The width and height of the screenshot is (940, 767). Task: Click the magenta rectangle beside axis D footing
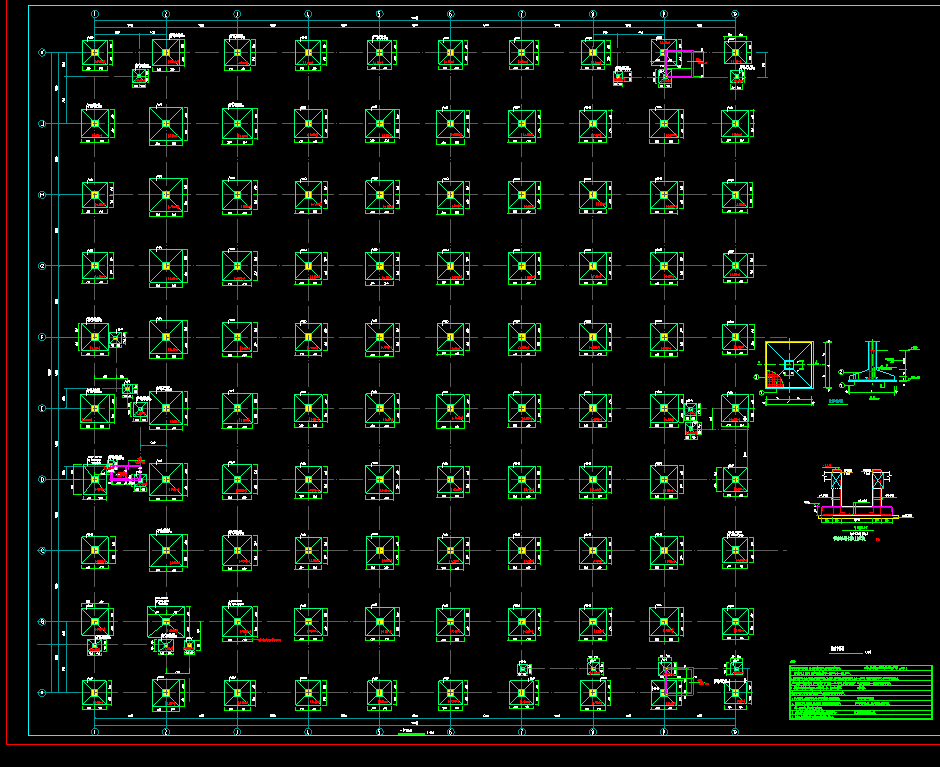pos(125,472)
